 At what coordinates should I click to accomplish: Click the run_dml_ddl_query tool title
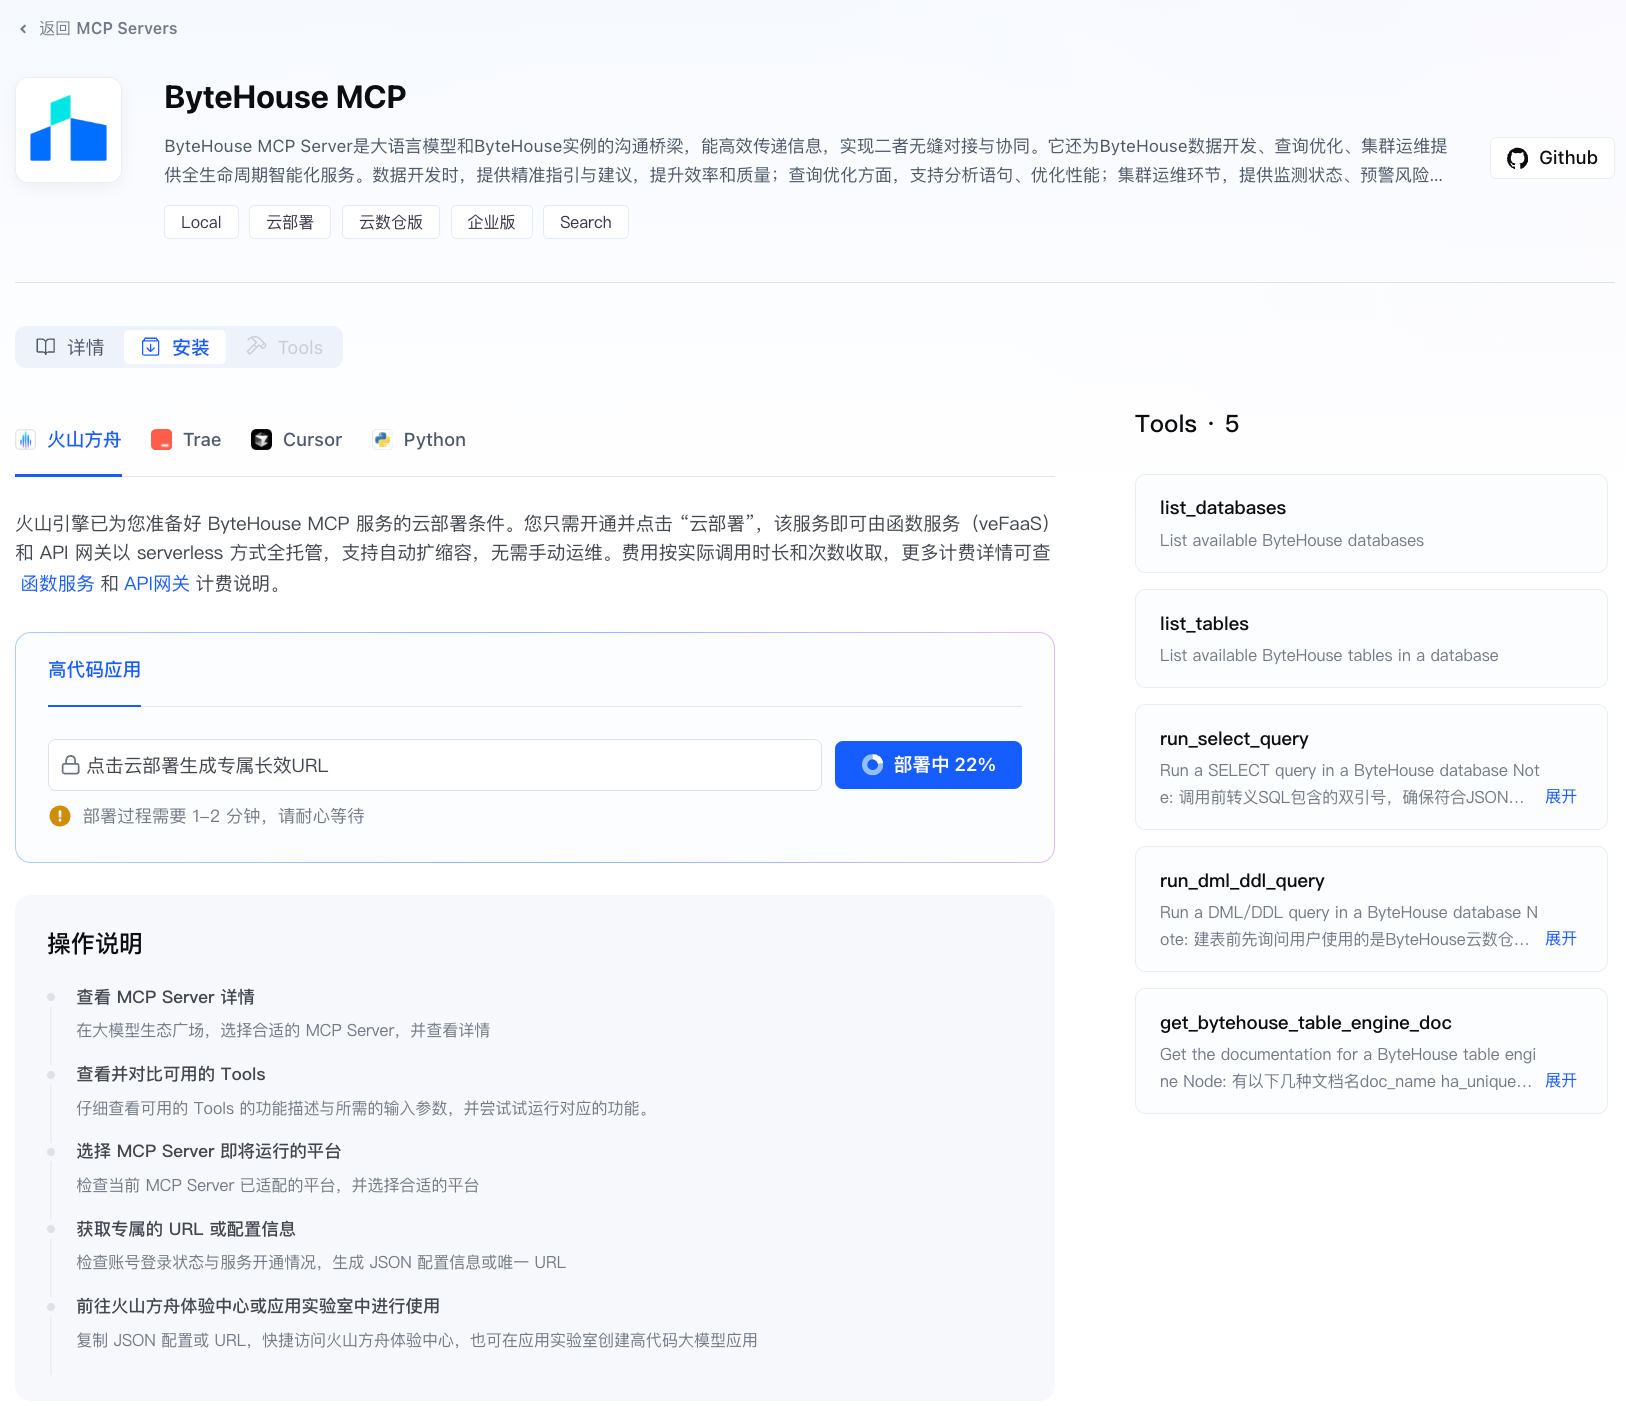click(x=1242, y=881)
